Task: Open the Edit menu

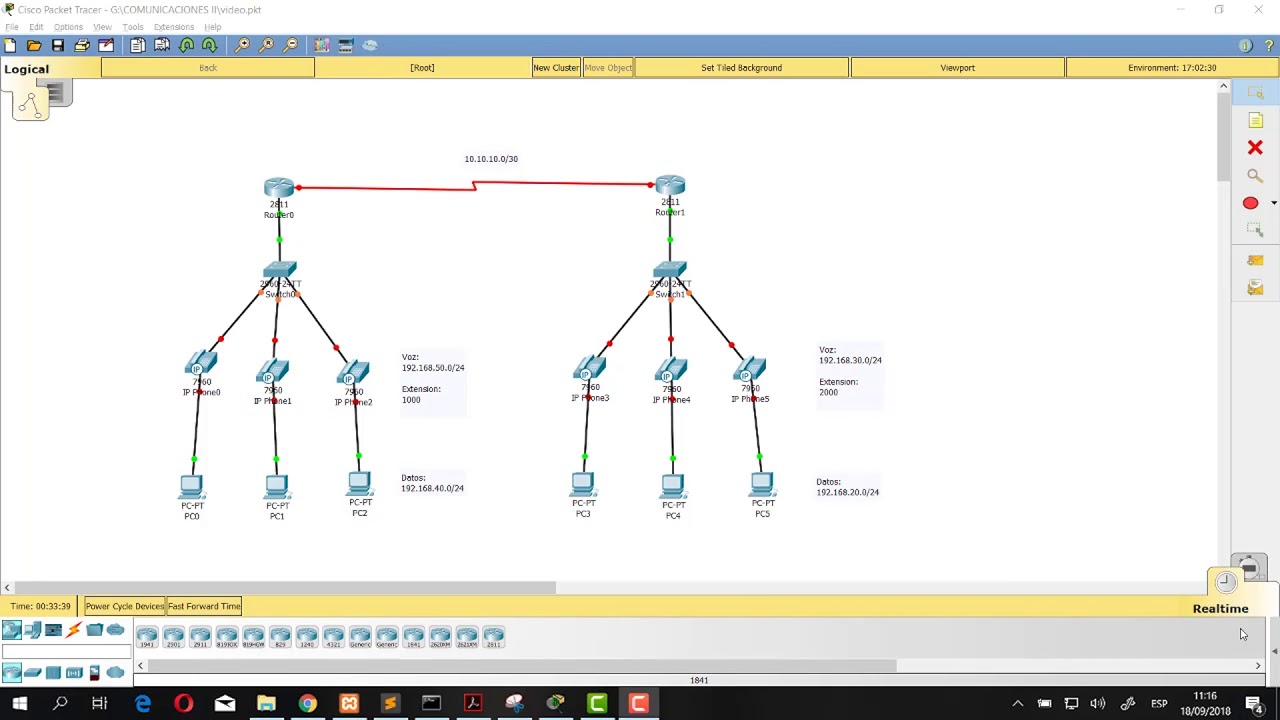Action: tap(36, 27)
